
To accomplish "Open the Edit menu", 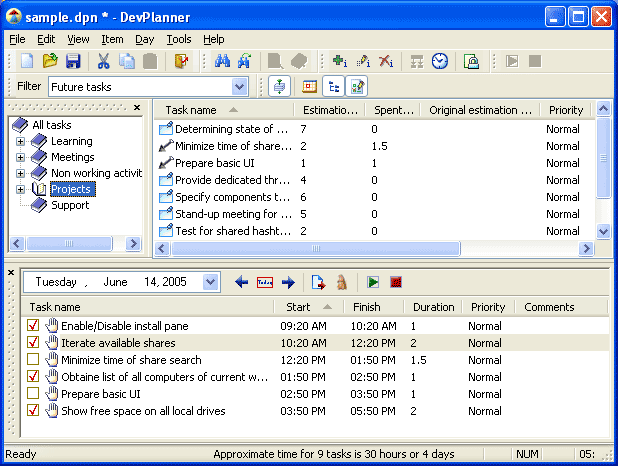I will [46, 39].
